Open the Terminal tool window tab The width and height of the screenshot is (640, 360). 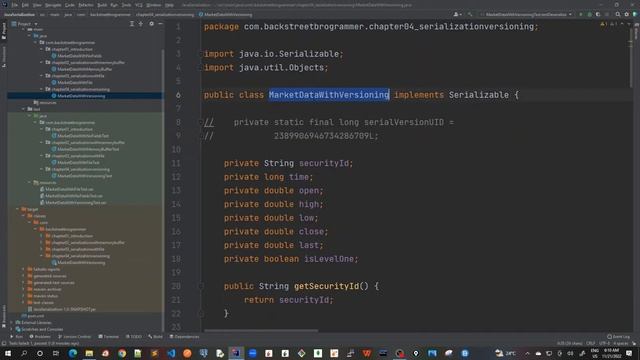(108, 337)
